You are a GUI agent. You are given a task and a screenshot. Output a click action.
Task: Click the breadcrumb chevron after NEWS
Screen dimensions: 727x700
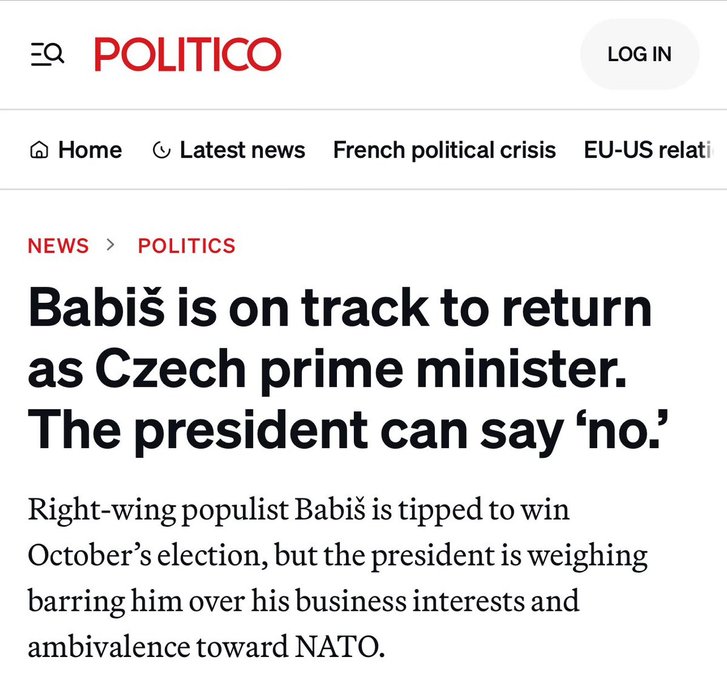click(x=112, y=245)
